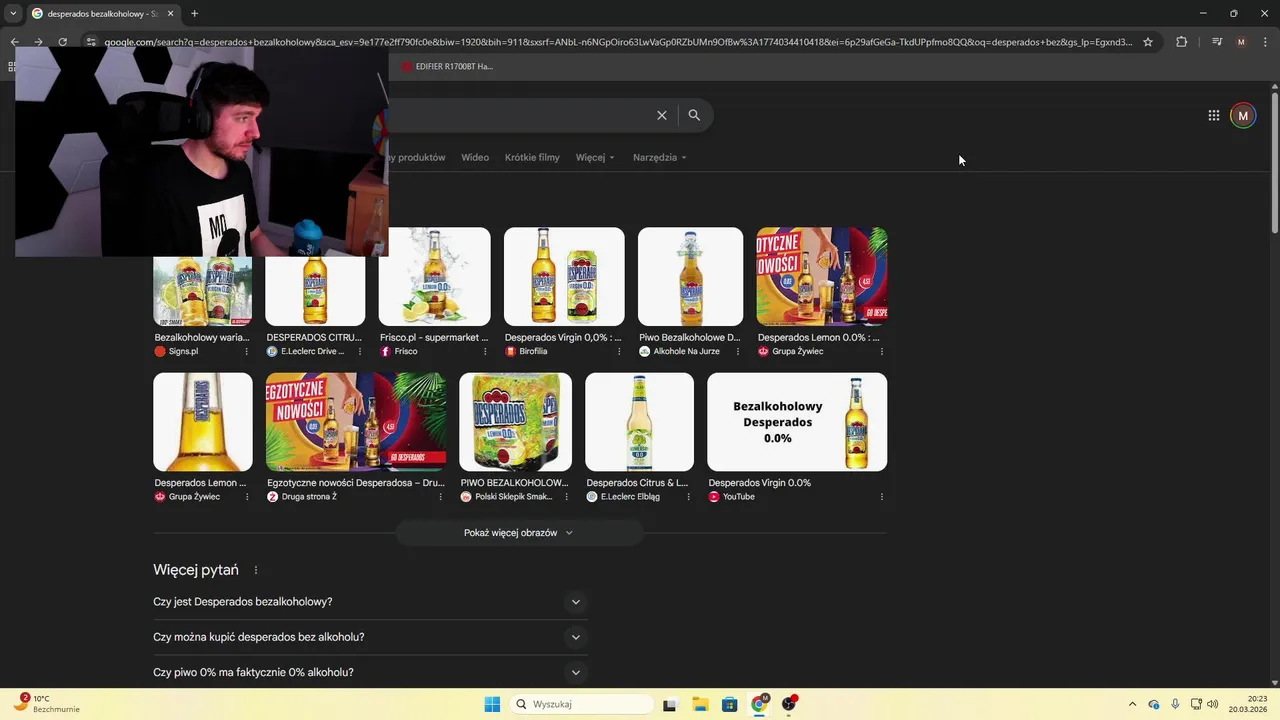View site information icon in the address bar
The width and height of the screenshot is (1280, 720).
91,42
